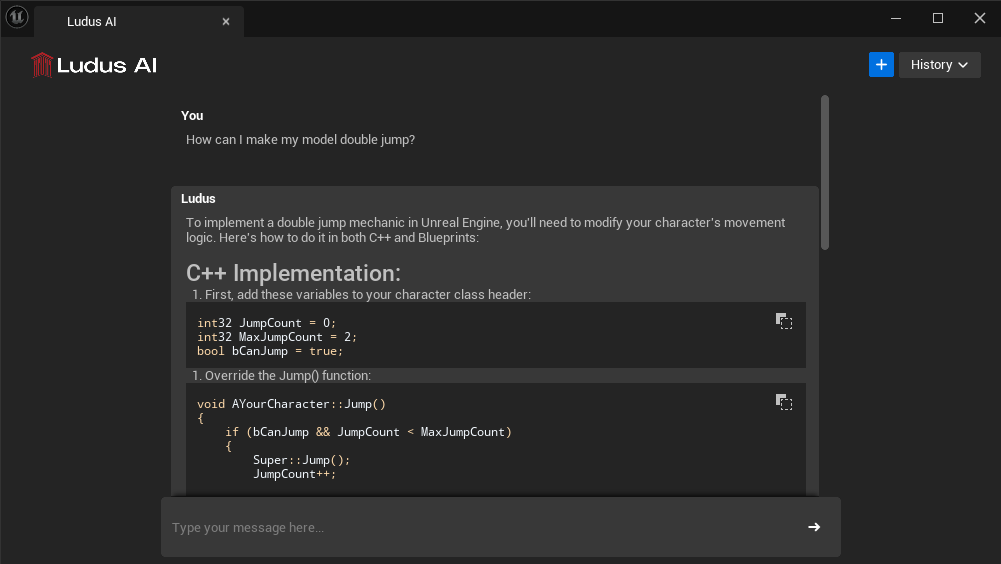1001x564 pixels.
Task: Close the application window
Action: coord(980,19)
